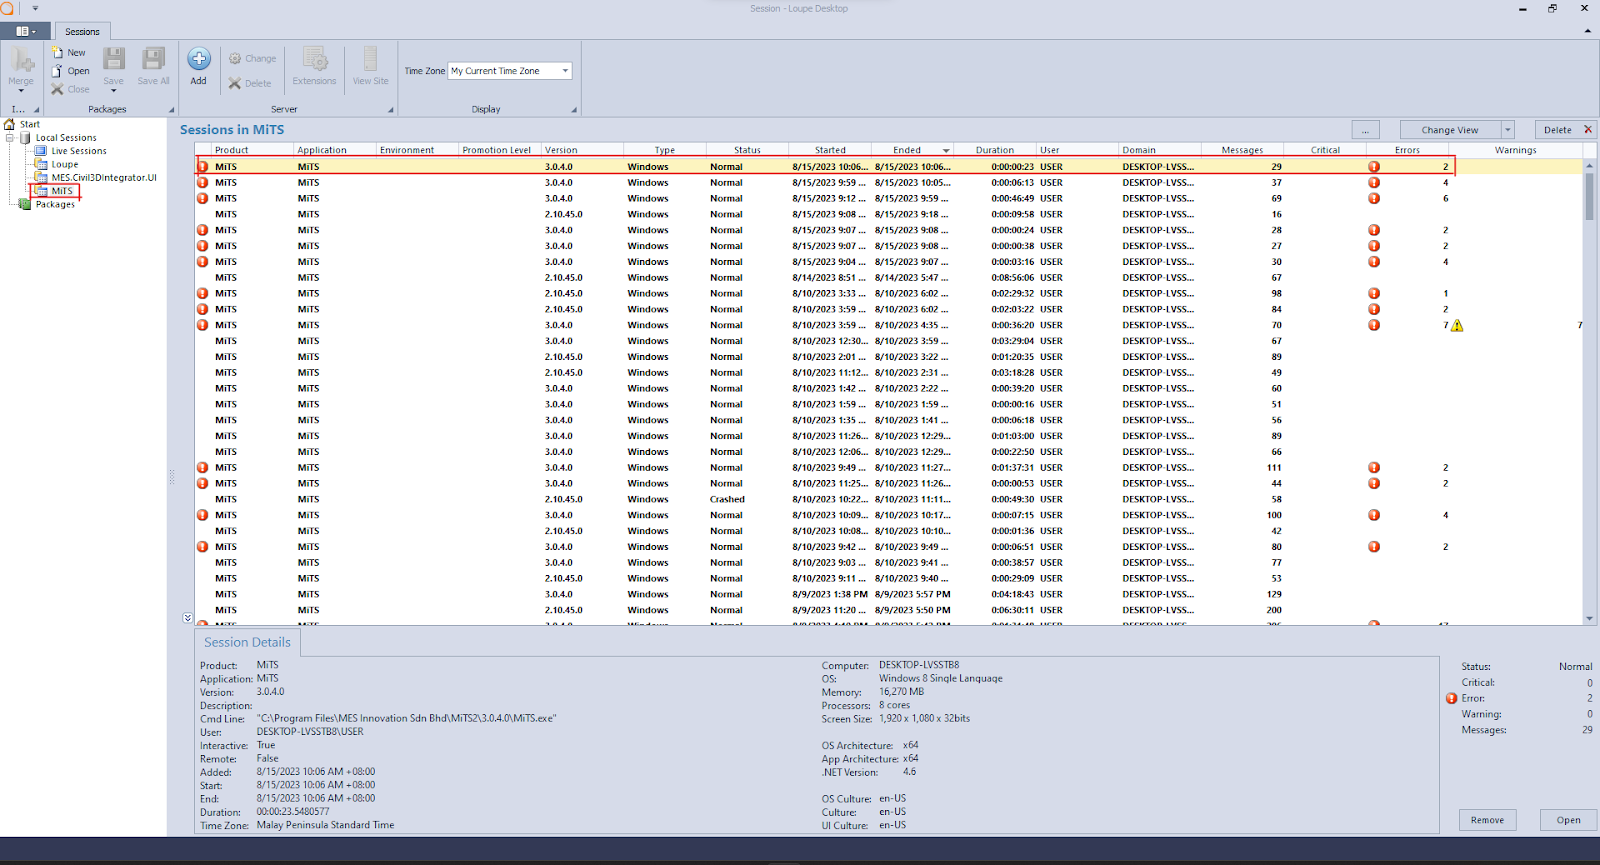The width and height of the screenshot is (1600, 865).
Task: Sort by the Warnings column header
Action: [x=1516, y=150]
